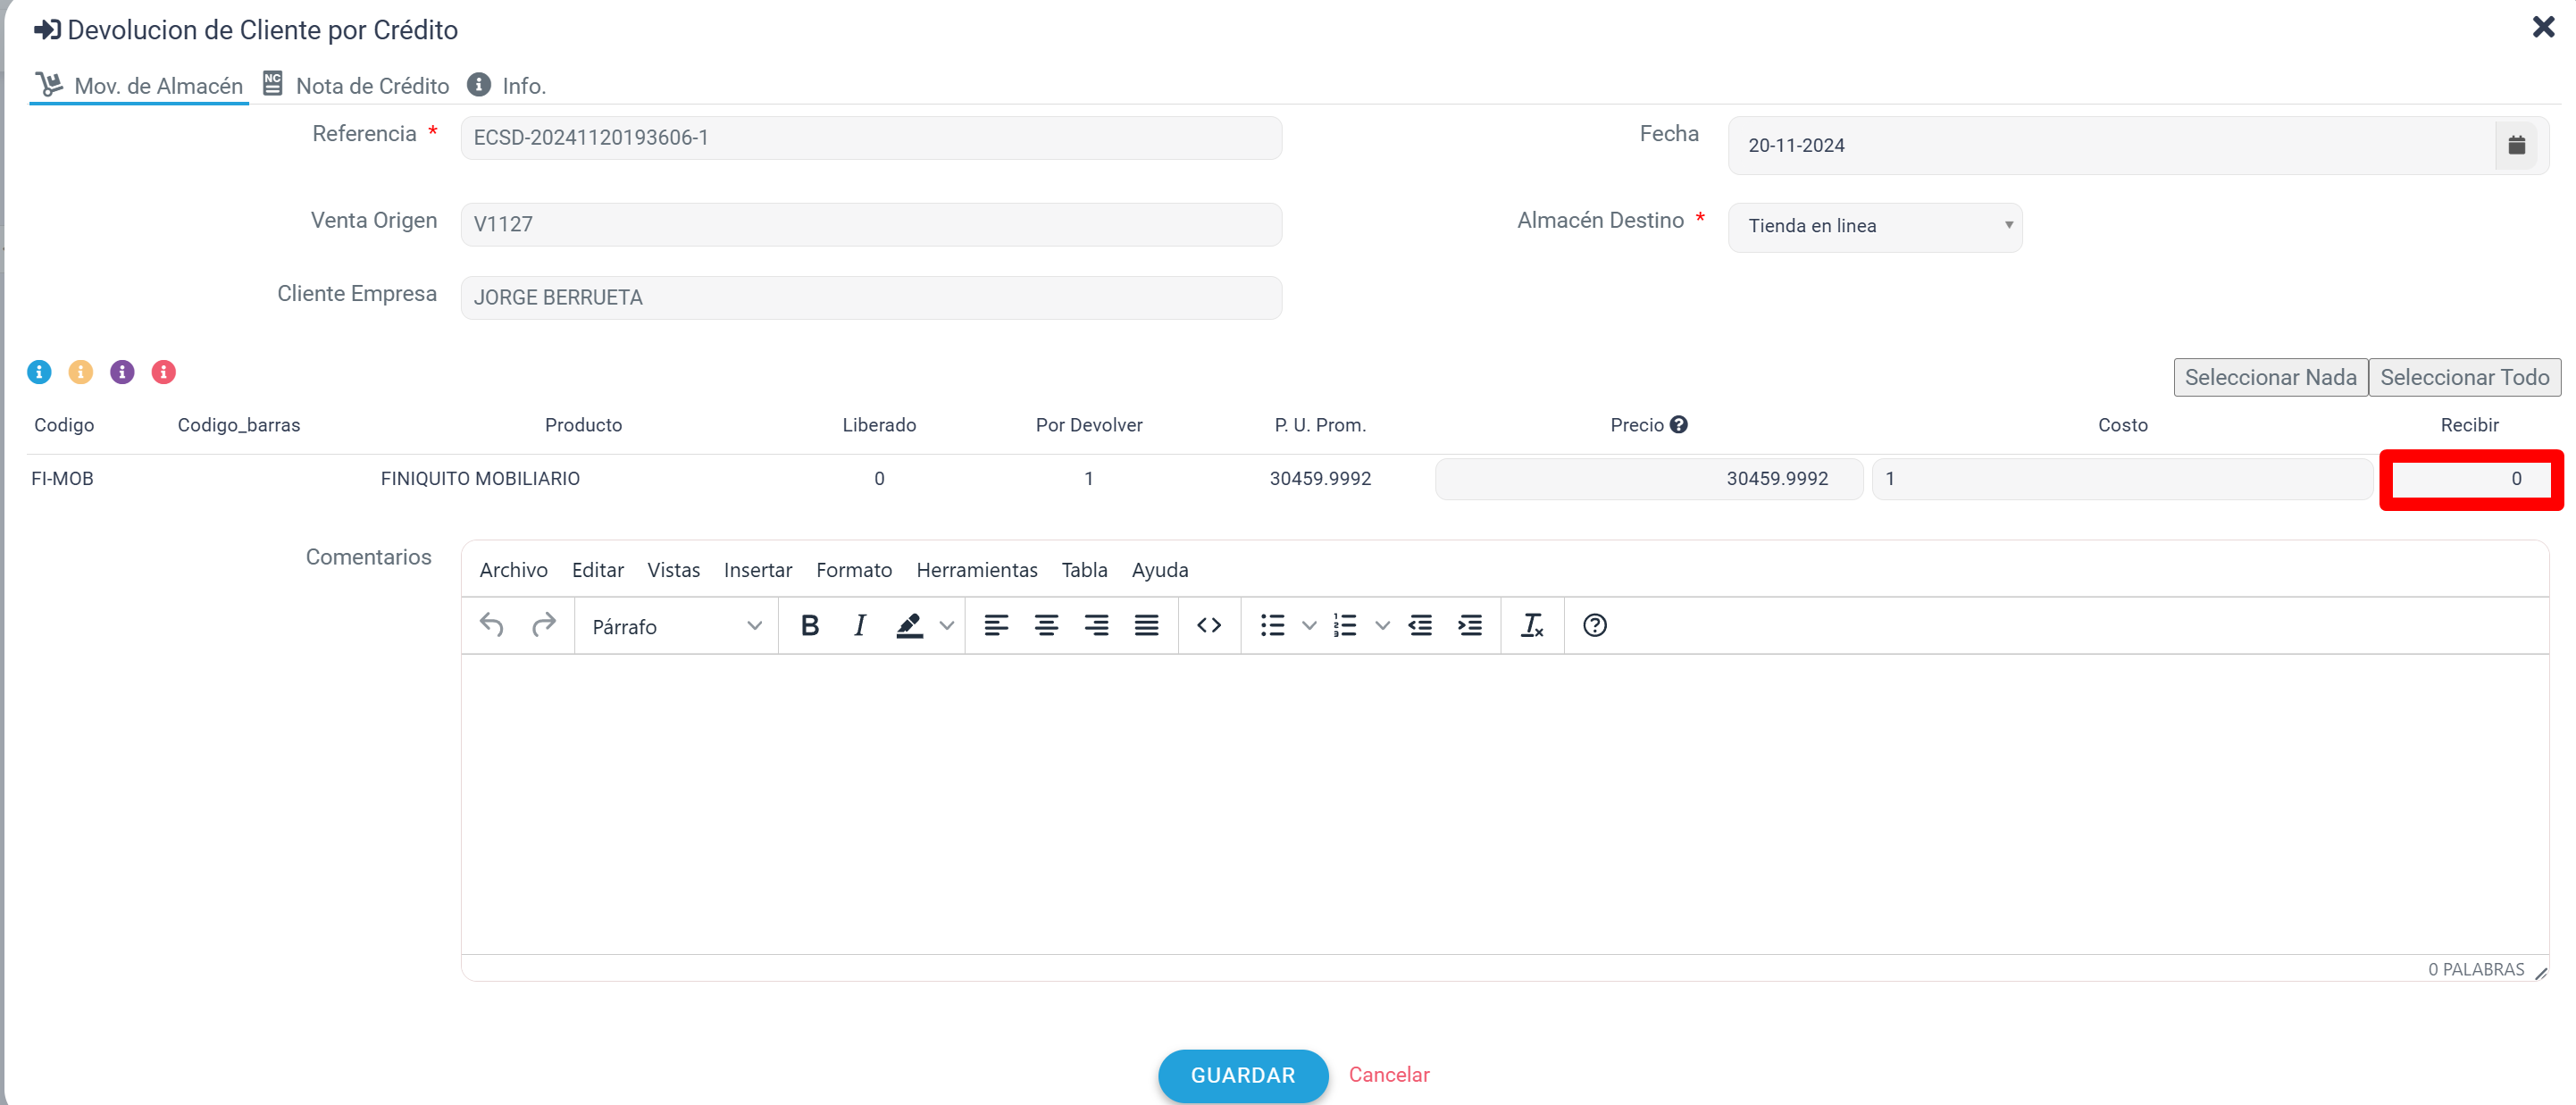Click the 0 PALABRAS word count

pyautogui.click(x=2476, y=969)
